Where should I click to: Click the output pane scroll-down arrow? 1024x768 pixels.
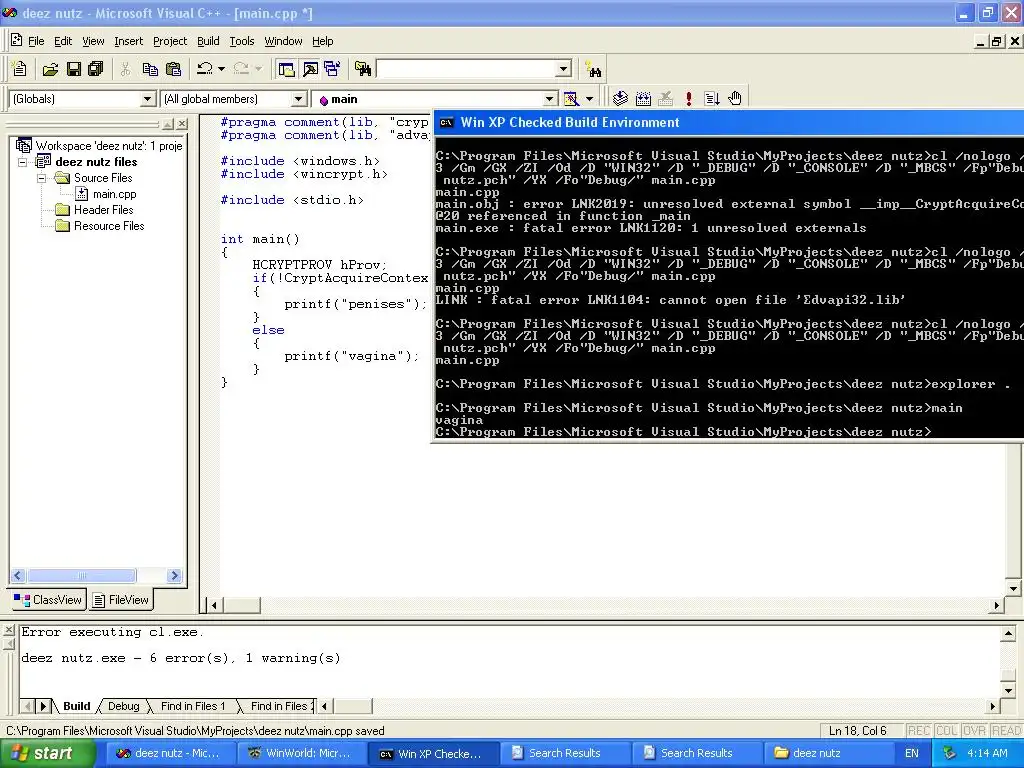(x=1008, y=690)
